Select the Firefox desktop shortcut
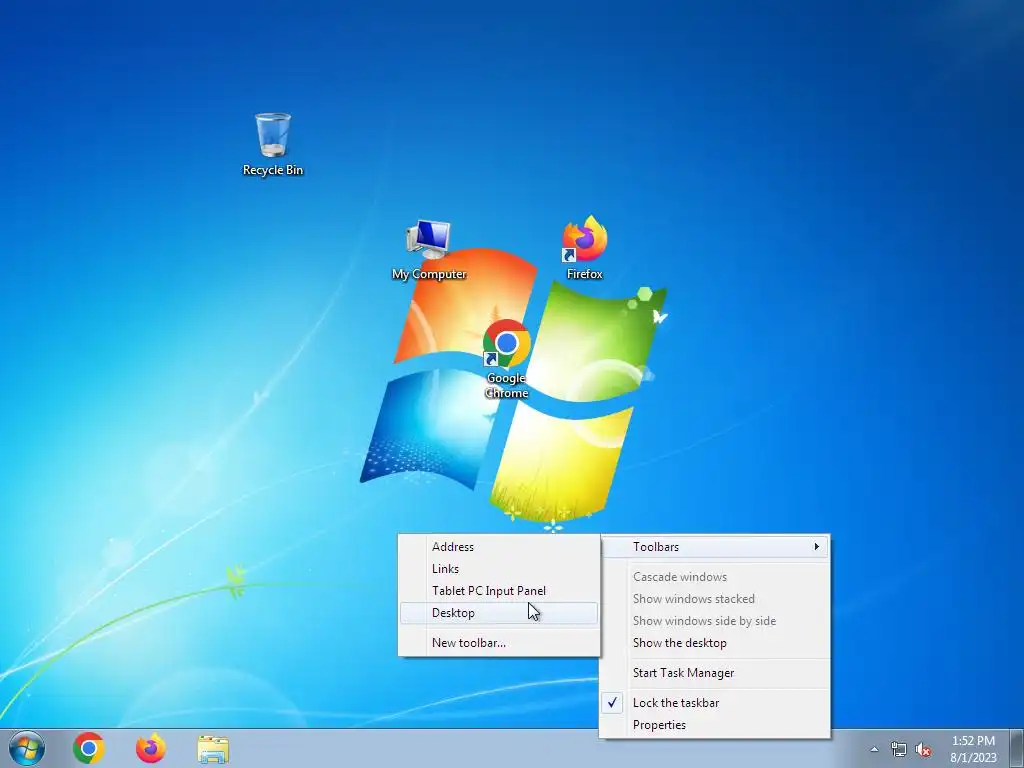Screen dimensions: 1024x768 coord(584,248)
